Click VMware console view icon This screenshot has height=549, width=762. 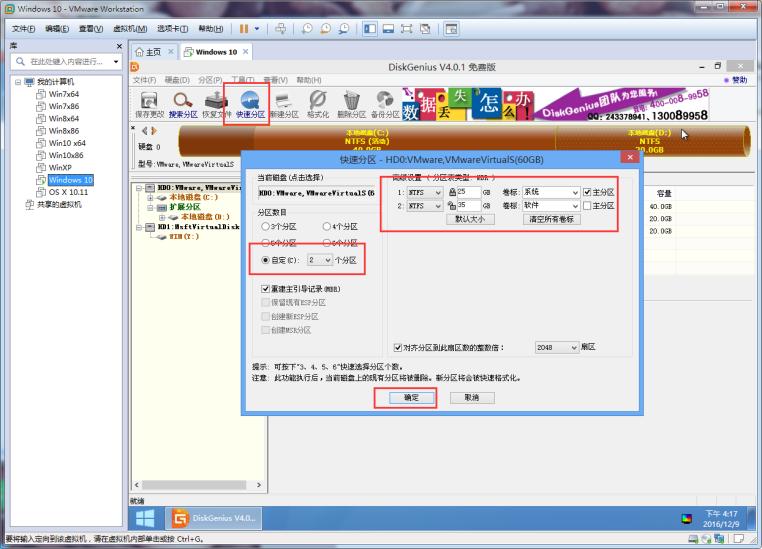click(451, 29)
